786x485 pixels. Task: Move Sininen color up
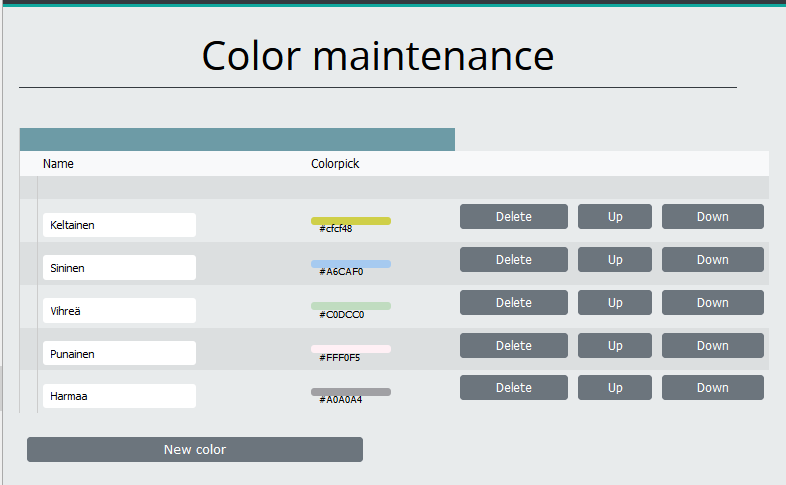pos(614,260)
